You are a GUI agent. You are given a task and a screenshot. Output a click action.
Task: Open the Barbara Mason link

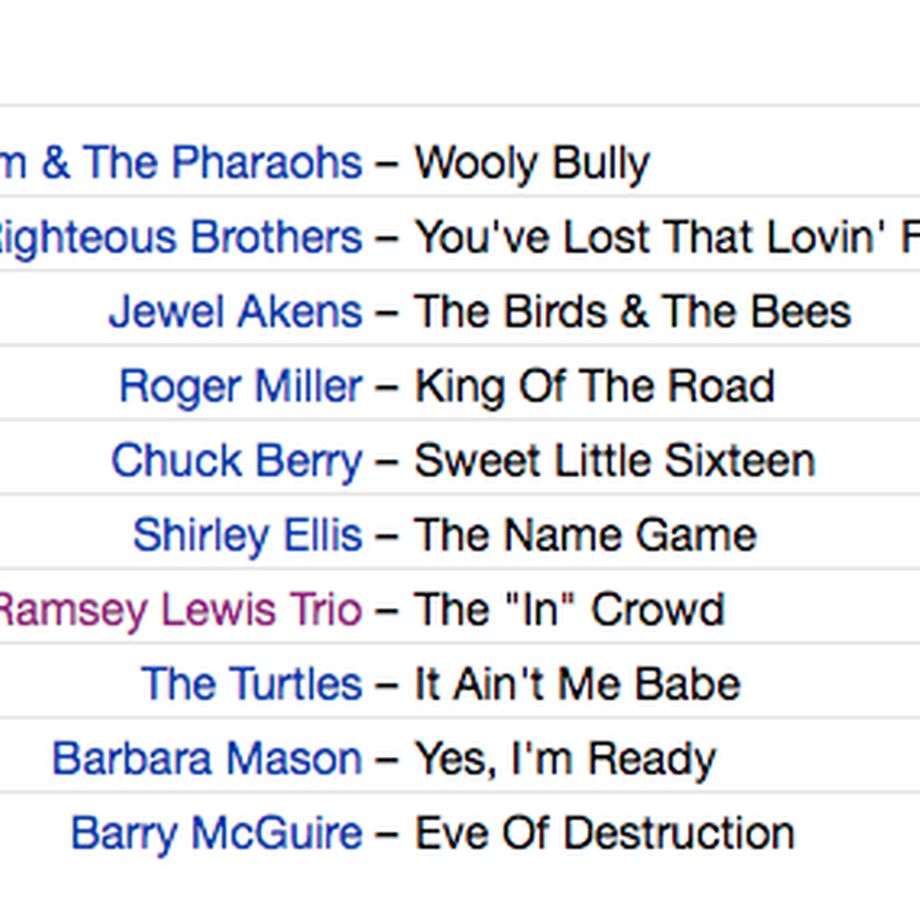point(208,759)
